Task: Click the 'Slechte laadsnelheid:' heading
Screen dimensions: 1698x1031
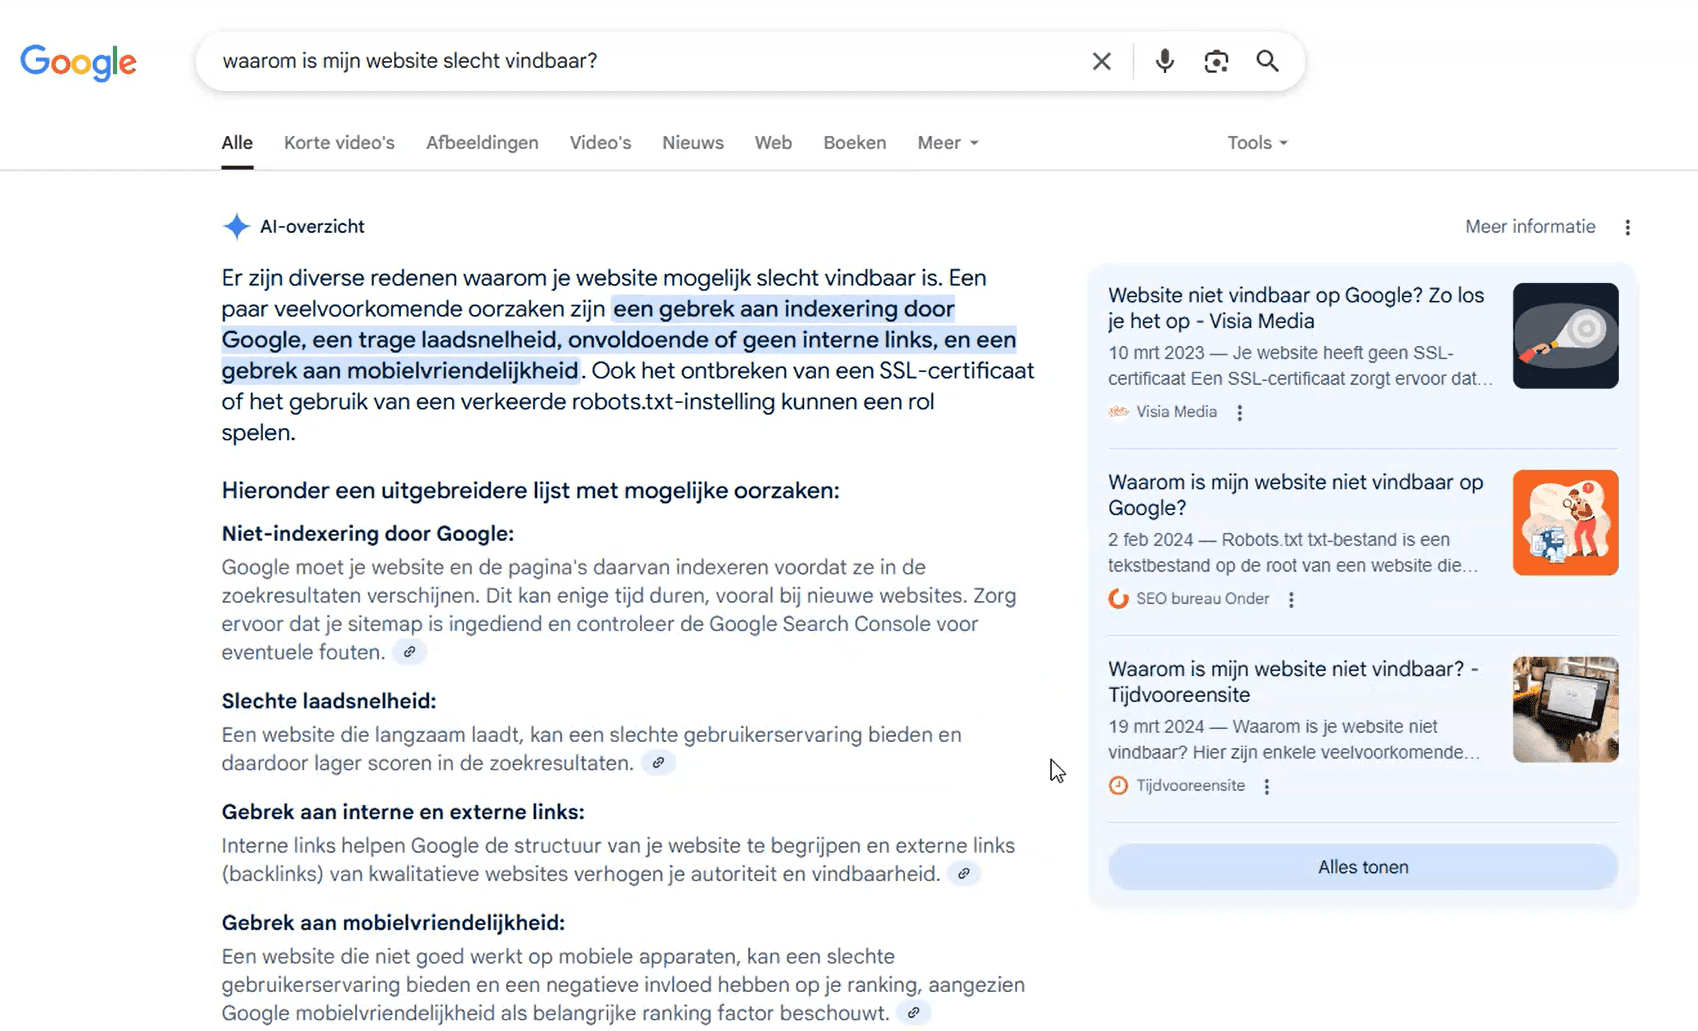Action: pyautogui.click(x=329, y=702)
